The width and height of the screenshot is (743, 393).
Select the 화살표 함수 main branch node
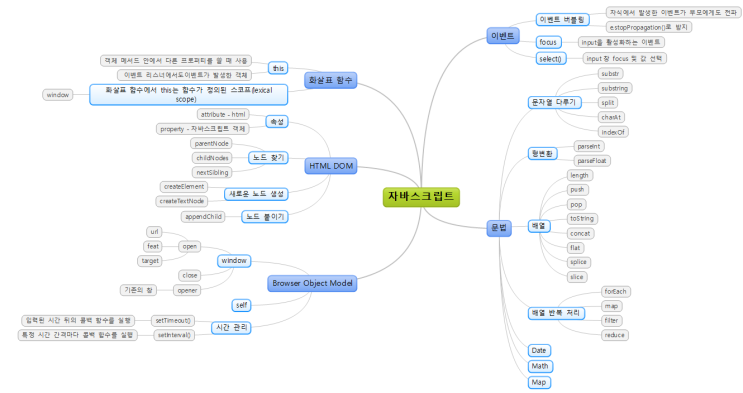coord(330,80)
